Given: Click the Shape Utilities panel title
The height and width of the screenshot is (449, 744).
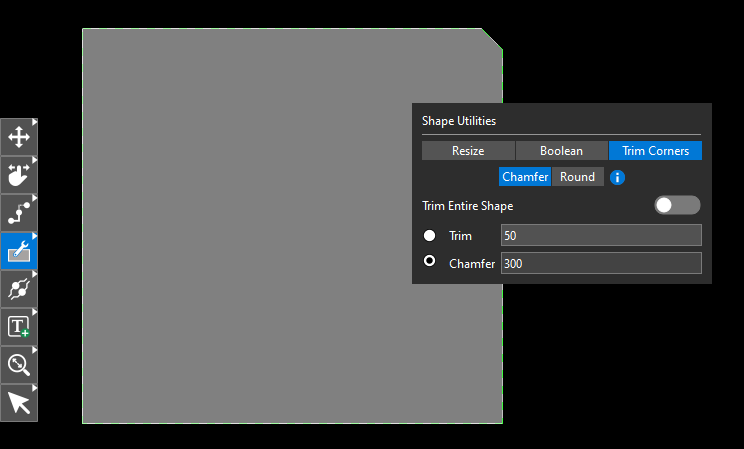Looking at the screenshot, I should pos(459,121).
